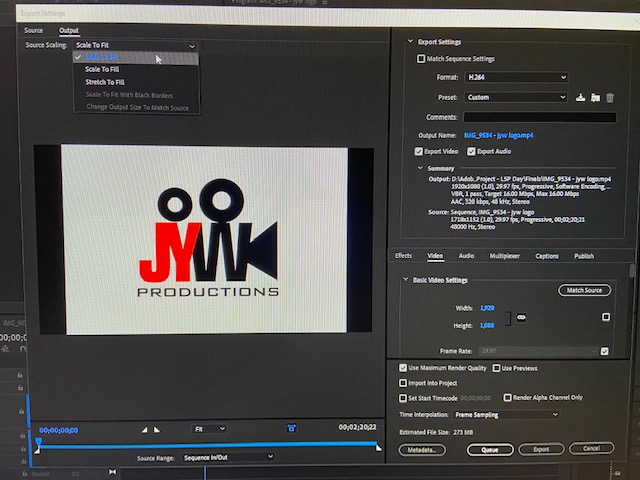Click the Delete Preset trash icon

[x=610, y=98]
